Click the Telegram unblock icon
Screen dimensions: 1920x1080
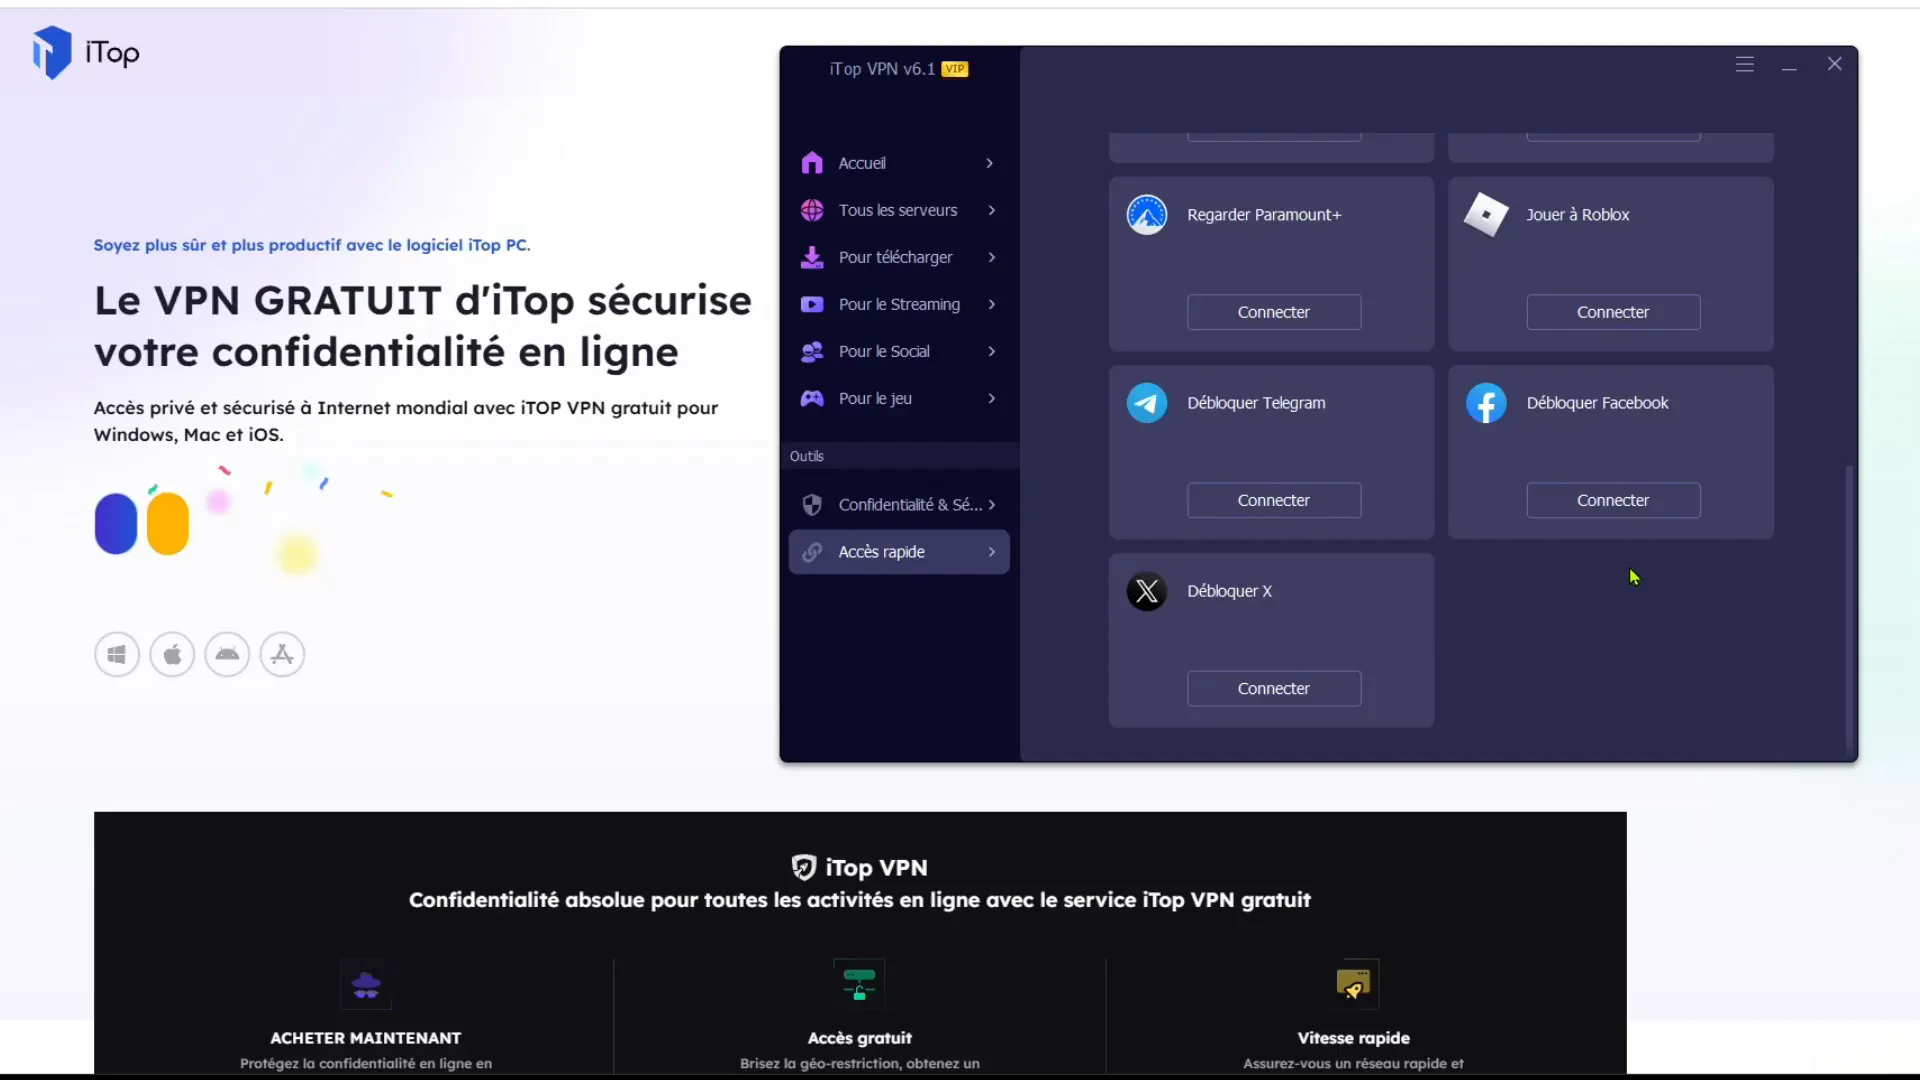1146,402
